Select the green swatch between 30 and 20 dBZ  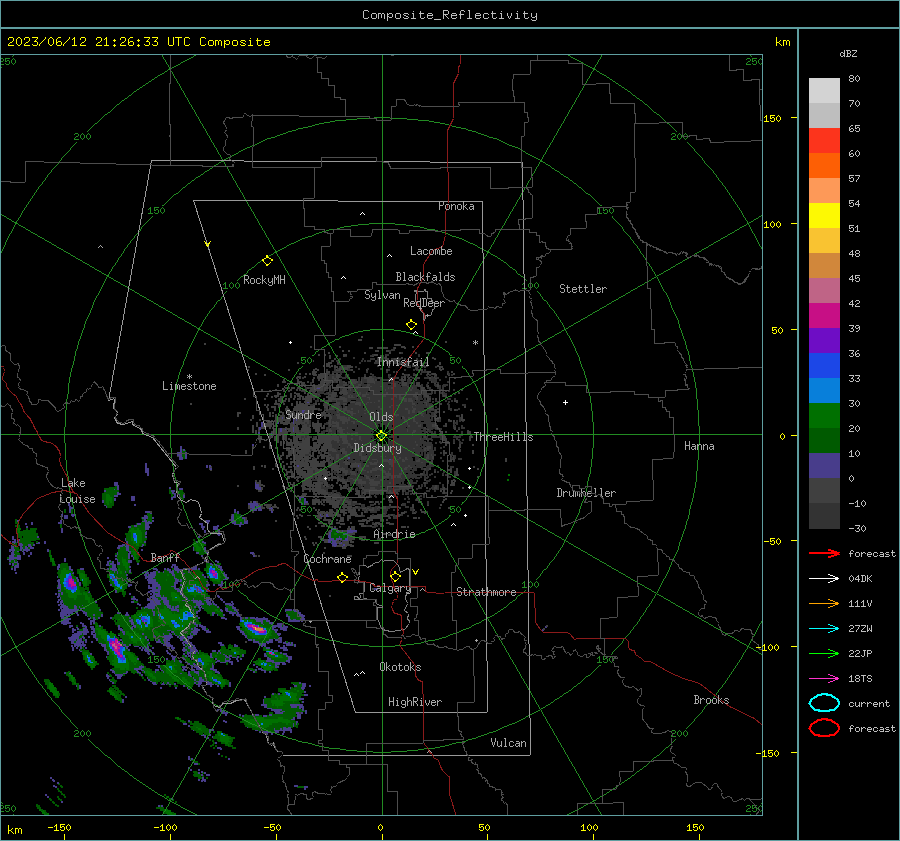[x=824, y=416]
